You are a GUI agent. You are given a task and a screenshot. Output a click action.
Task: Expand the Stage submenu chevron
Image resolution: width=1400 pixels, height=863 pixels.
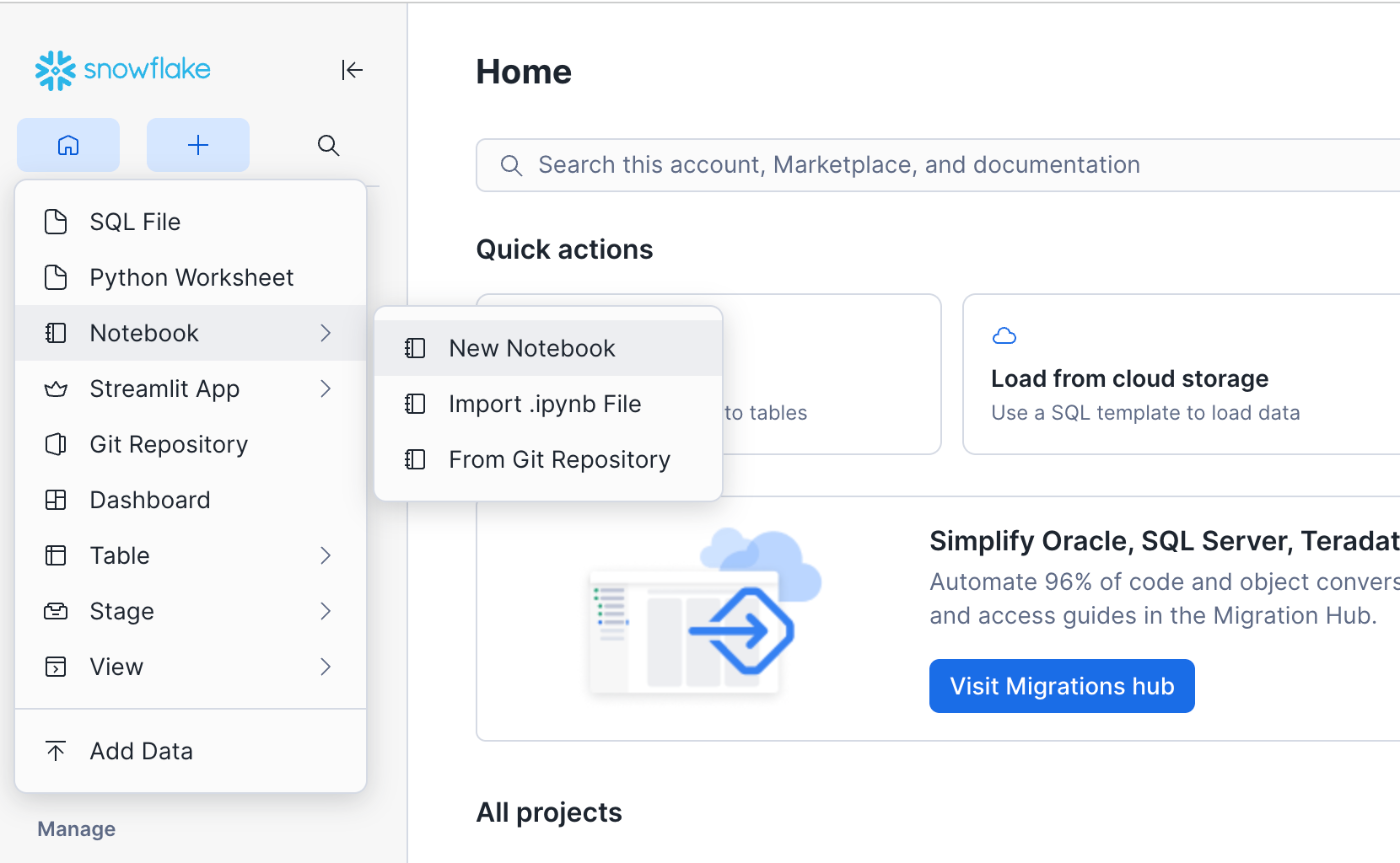(325, 611)
